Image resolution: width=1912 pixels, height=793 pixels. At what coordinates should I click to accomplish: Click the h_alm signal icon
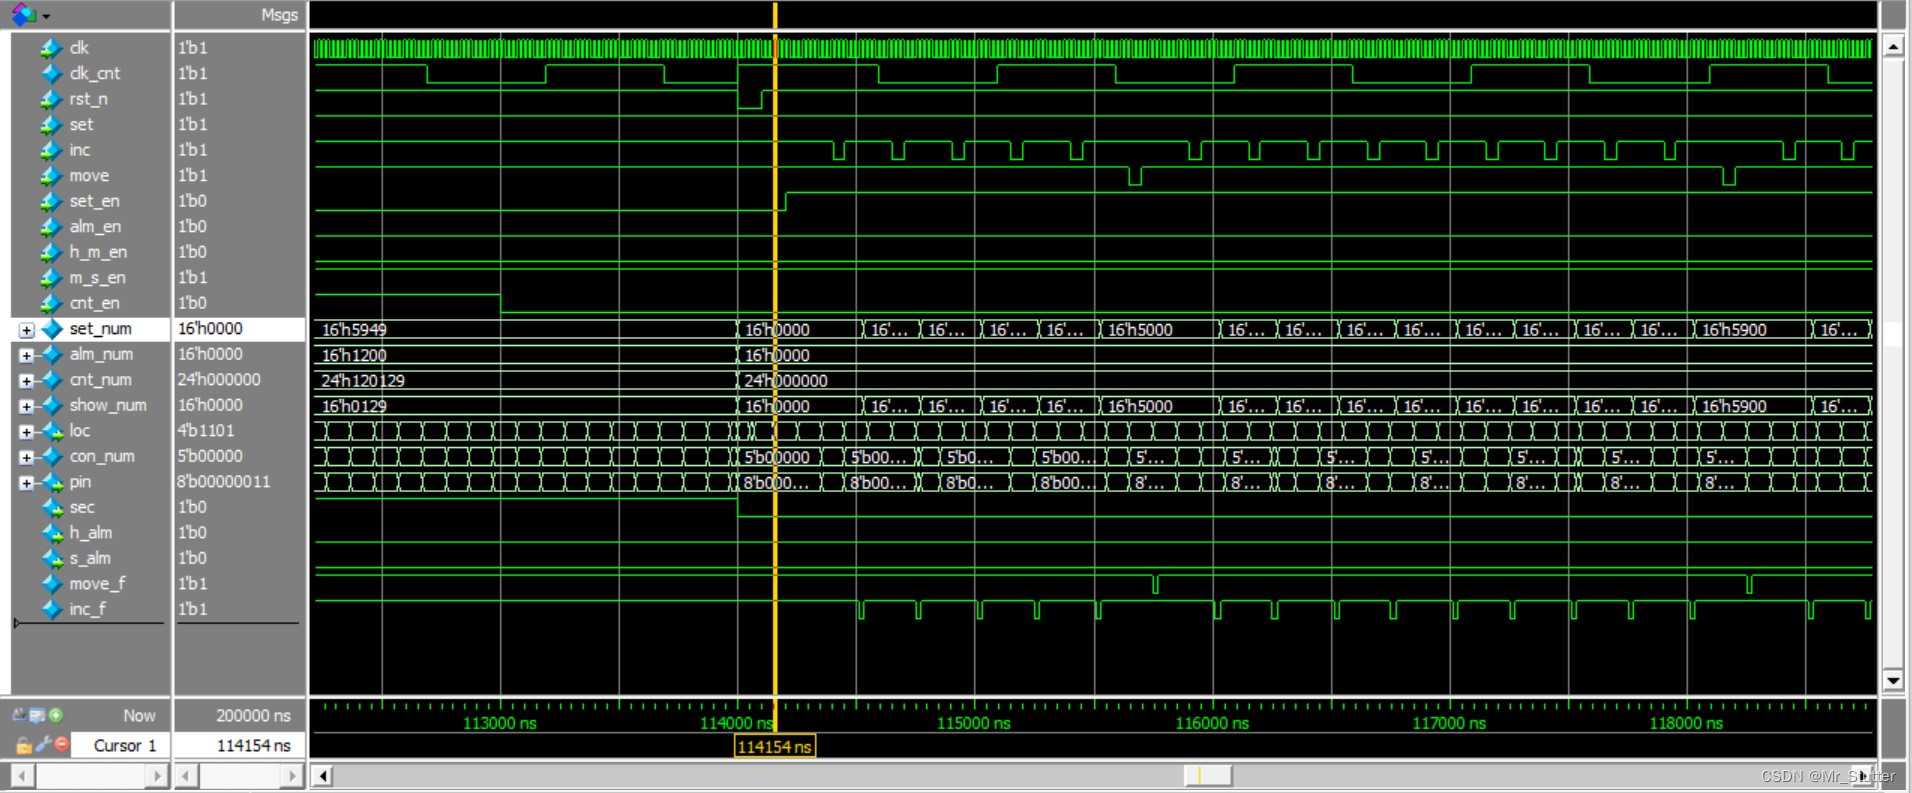click(x=52, y=534)
